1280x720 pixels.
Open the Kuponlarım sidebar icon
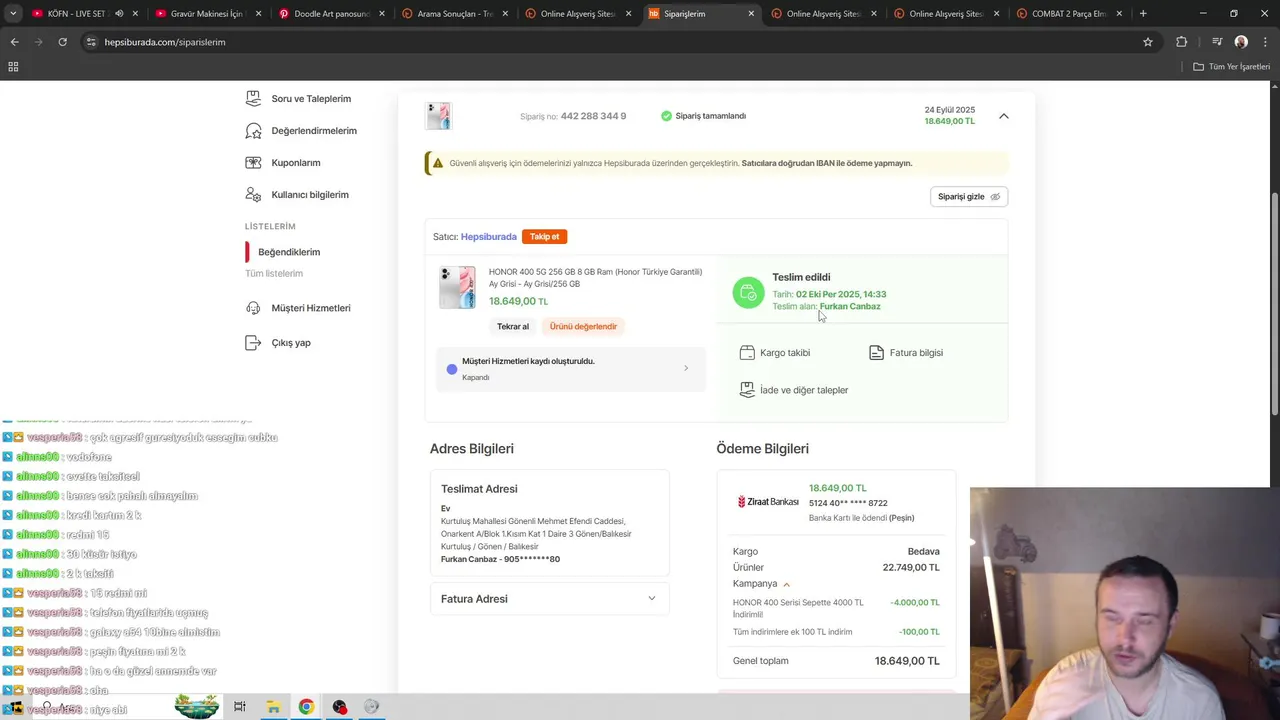point(253,163)
